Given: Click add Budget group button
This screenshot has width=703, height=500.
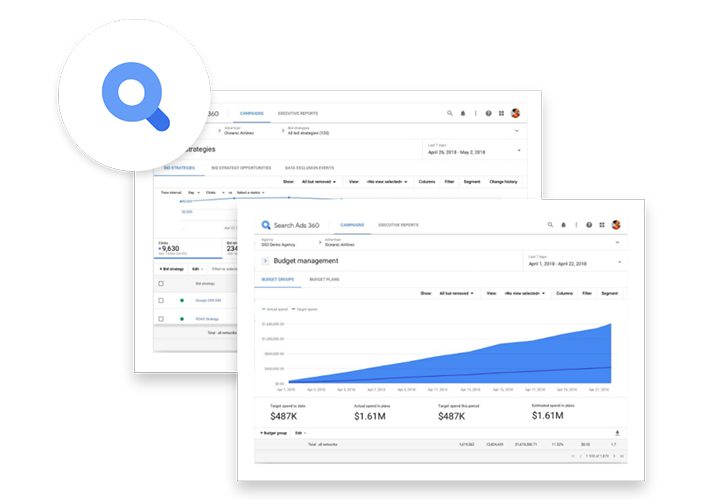Looking at the screenshot, I should tap(273, 433).
